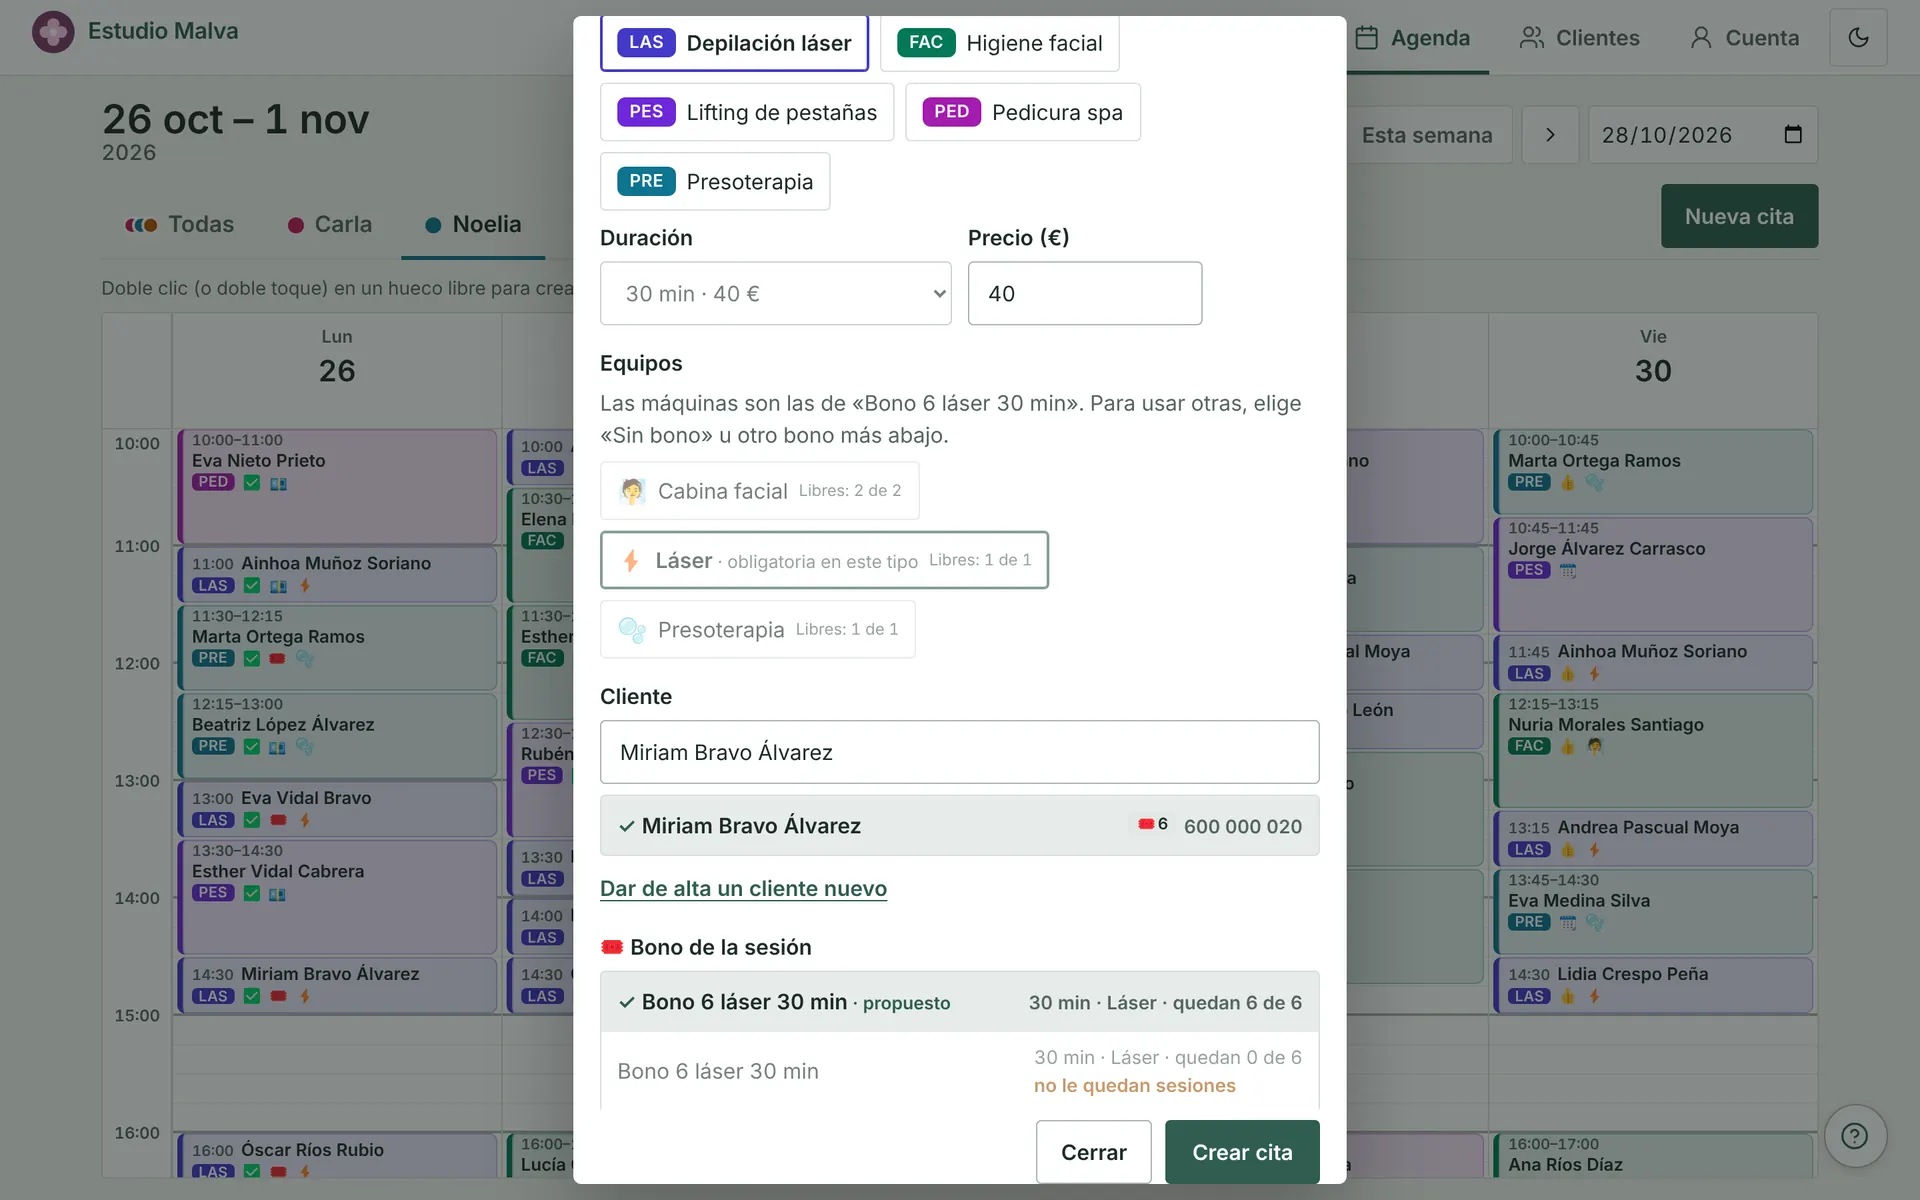Select the Pedicura spa service
Image resolution: width=1920 pixels, height=1200 pixels.
[1023, 112]
